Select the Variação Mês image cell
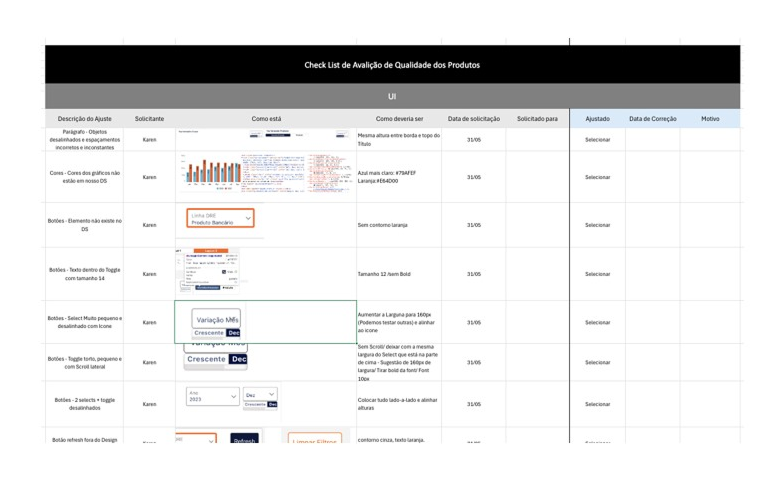Image resolution: width=772 pixels, height=503 pixels. click(x=217, y=322)
